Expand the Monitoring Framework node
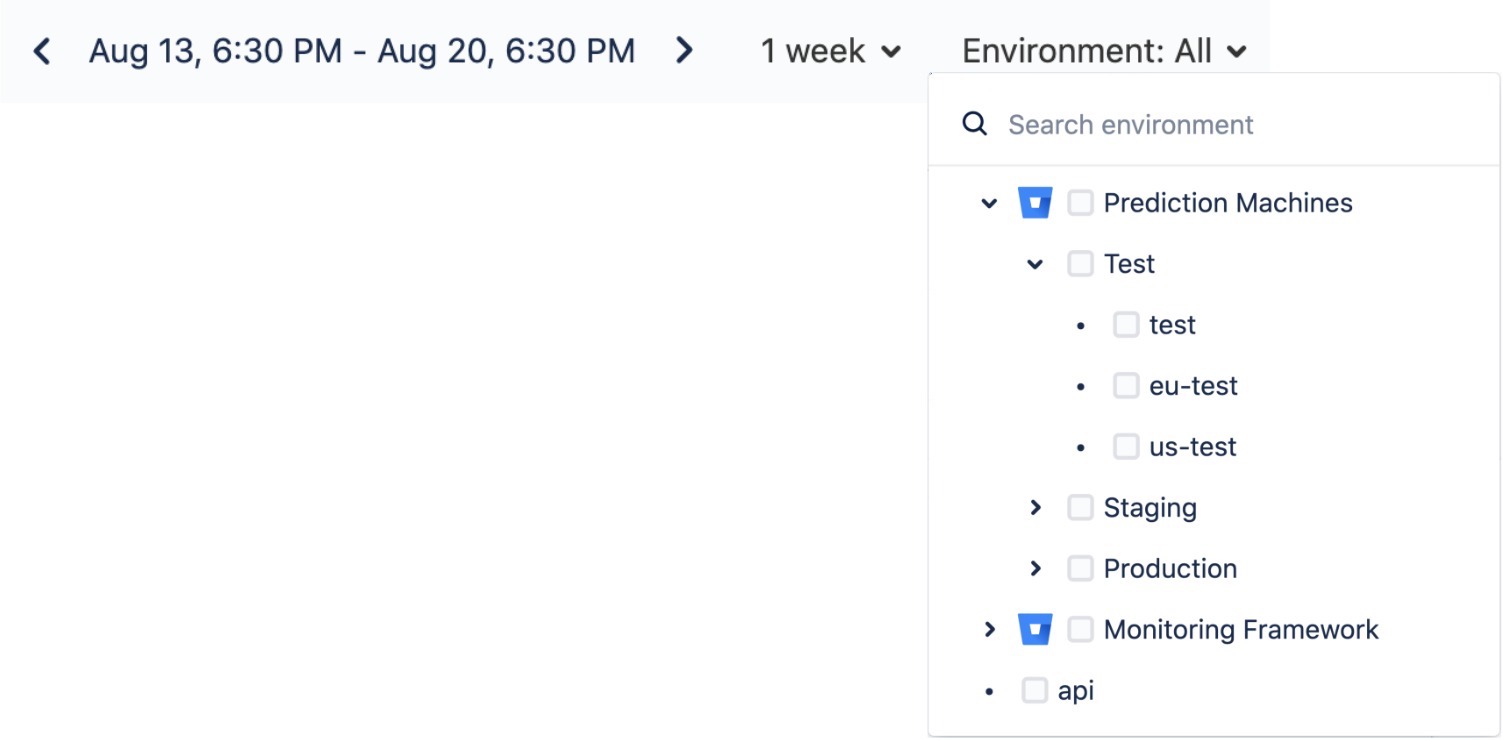 [989, 629]
